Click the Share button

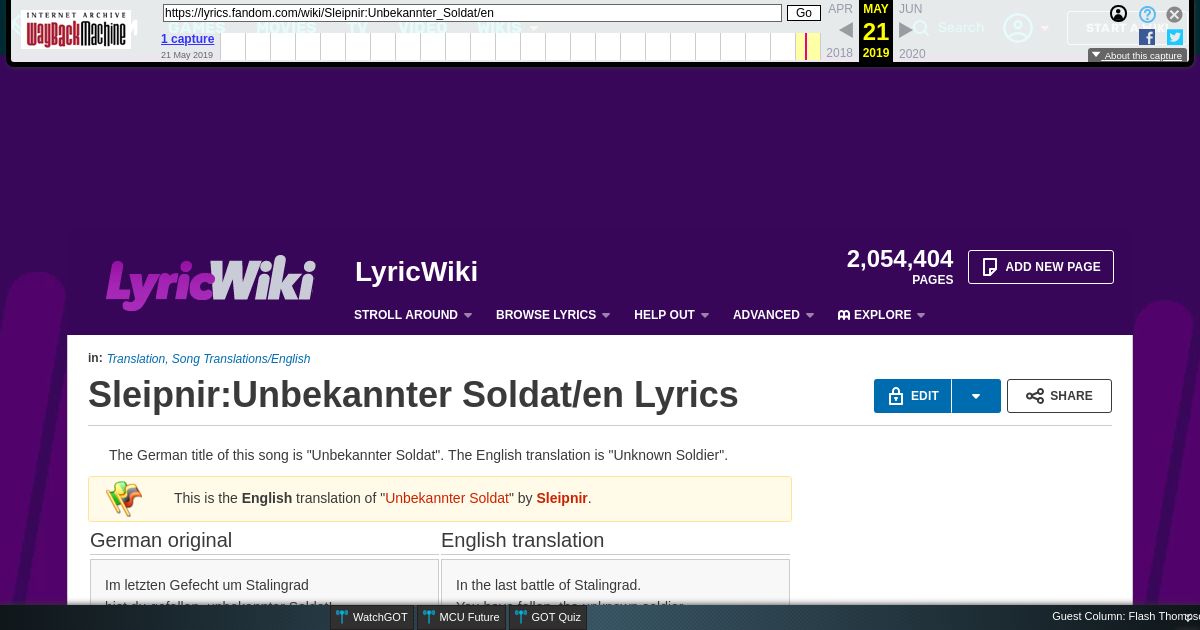[x=1059, y=396]
